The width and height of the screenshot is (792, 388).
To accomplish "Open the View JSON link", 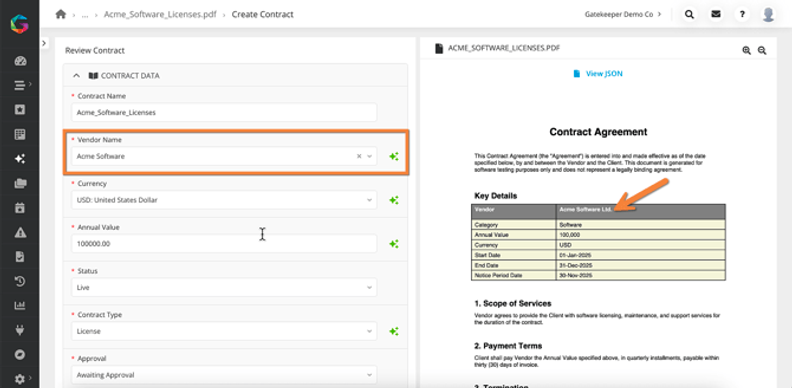I will click(598, 74).
